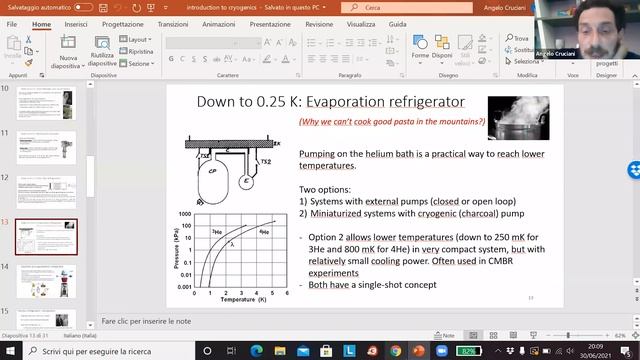Switch to Transizioni tab
640x360 pixels.
[x=173, y=24]
